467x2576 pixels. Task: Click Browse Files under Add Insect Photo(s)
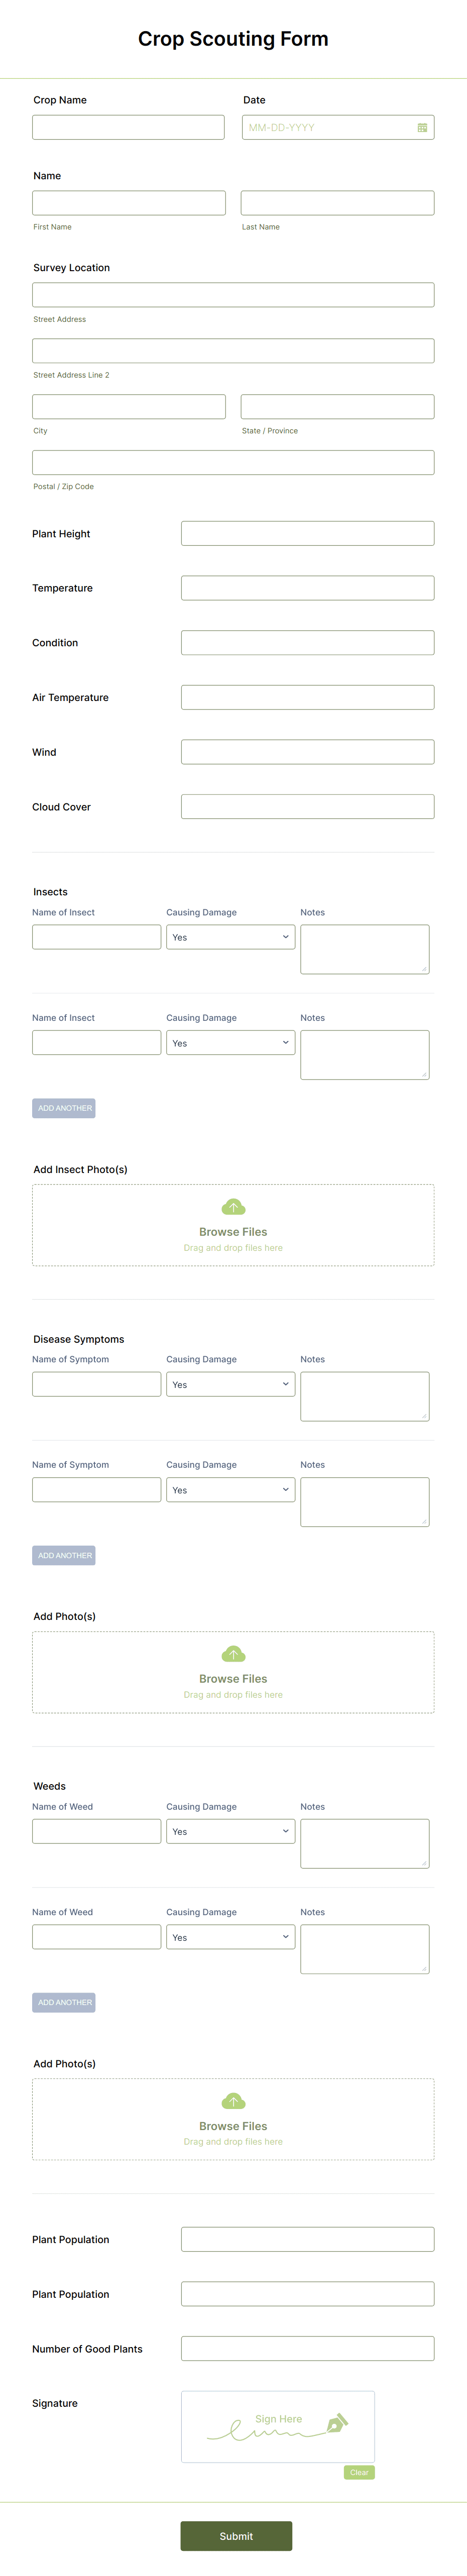pos(233,1231)
